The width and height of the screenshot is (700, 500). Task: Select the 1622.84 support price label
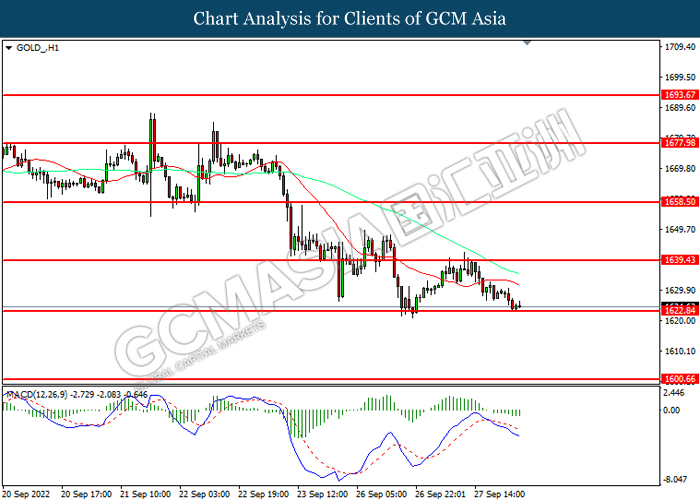(x=680, y=311)
